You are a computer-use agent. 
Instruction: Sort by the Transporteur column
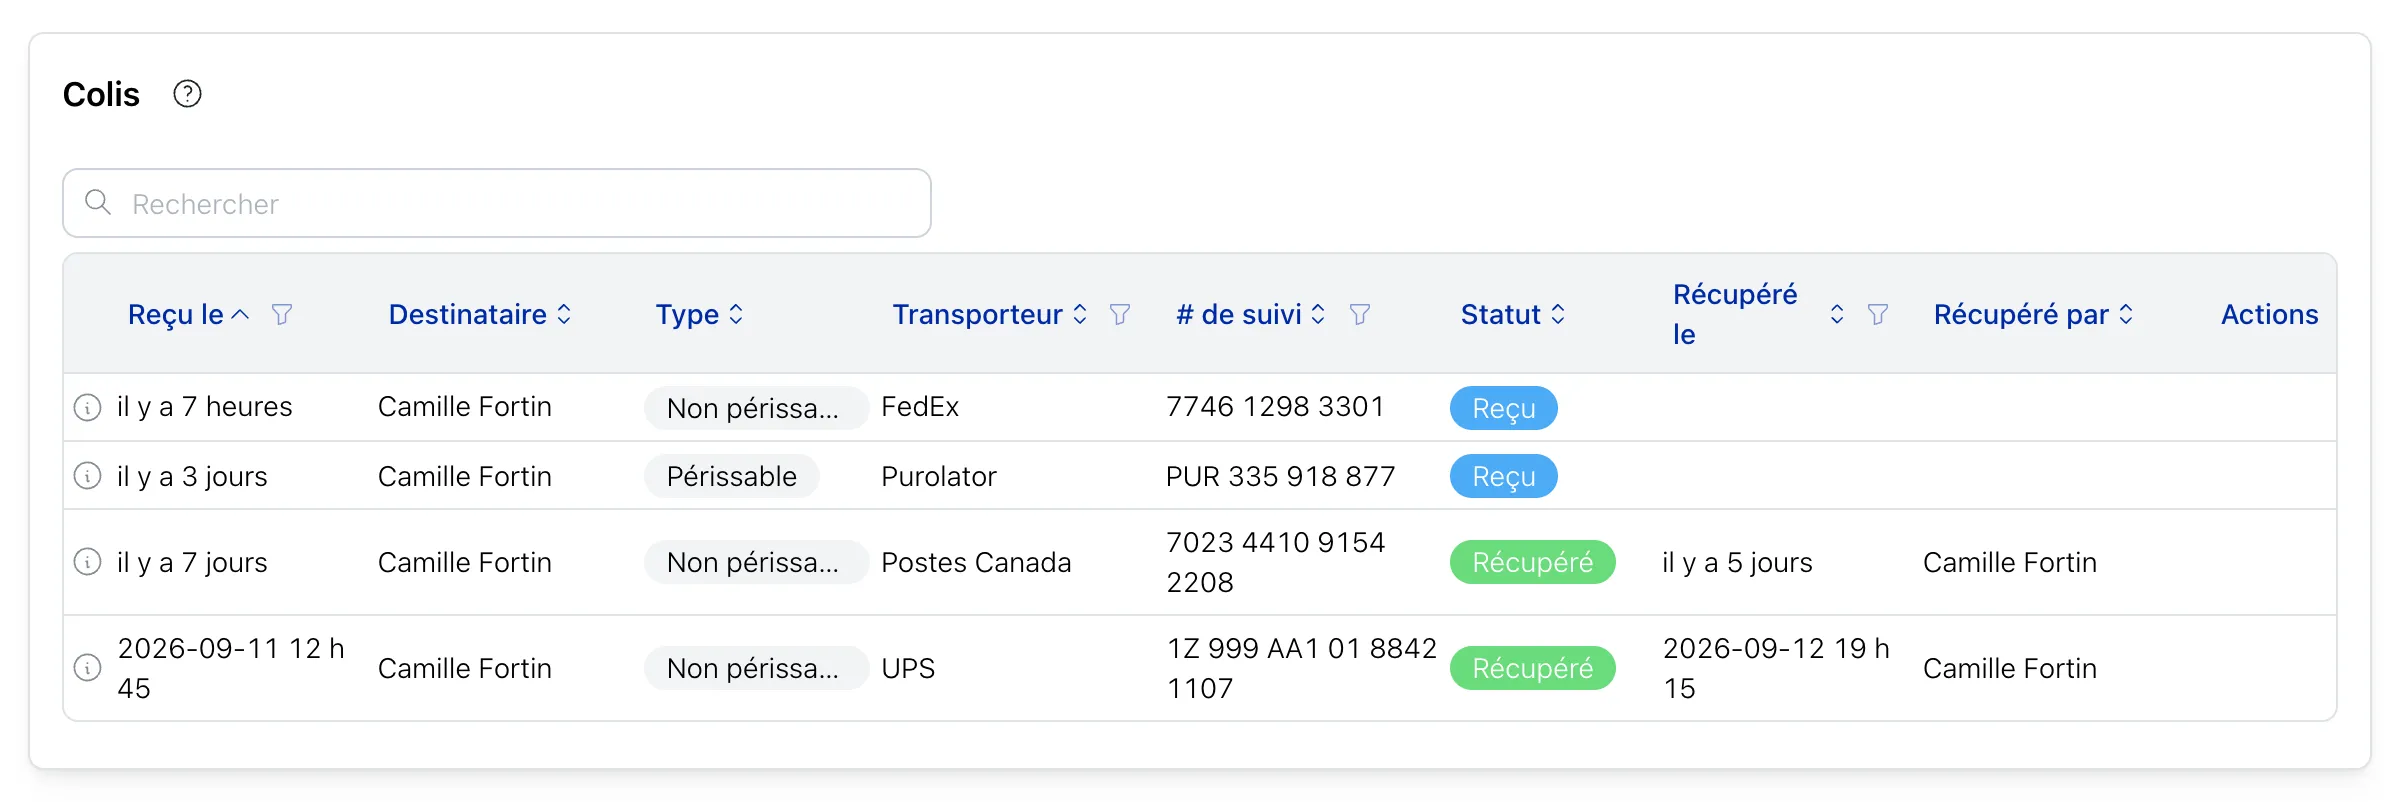tap(990, 315)
